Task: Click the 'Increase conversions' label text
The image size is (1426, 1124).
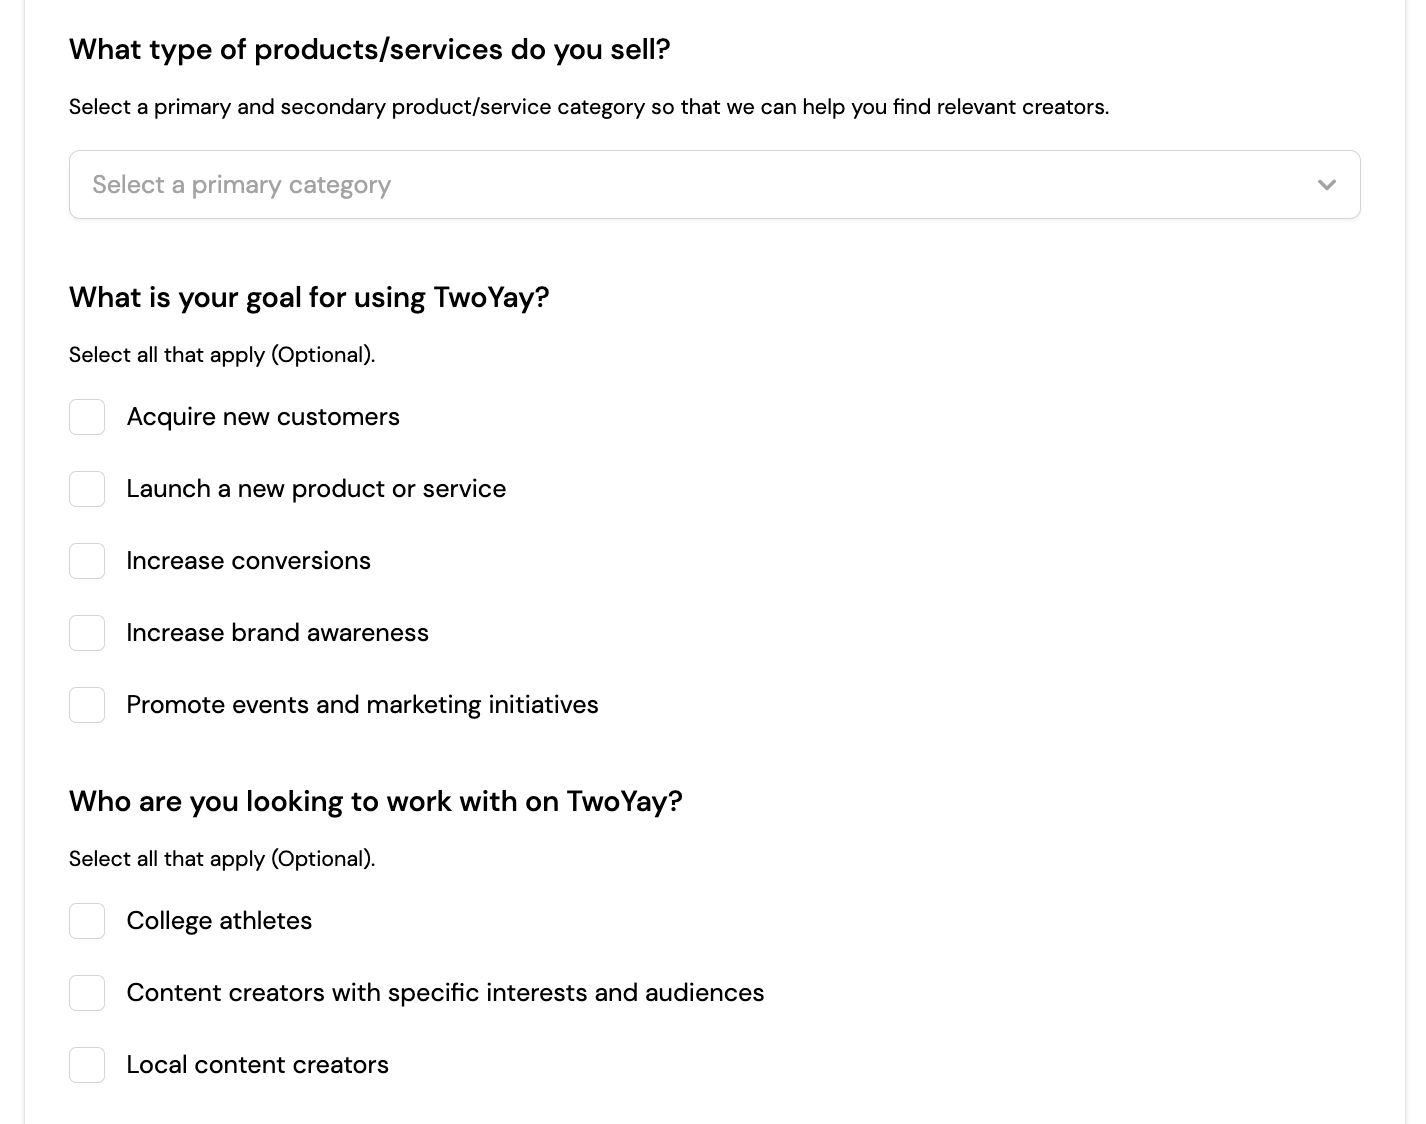Action: pos(248,561)
